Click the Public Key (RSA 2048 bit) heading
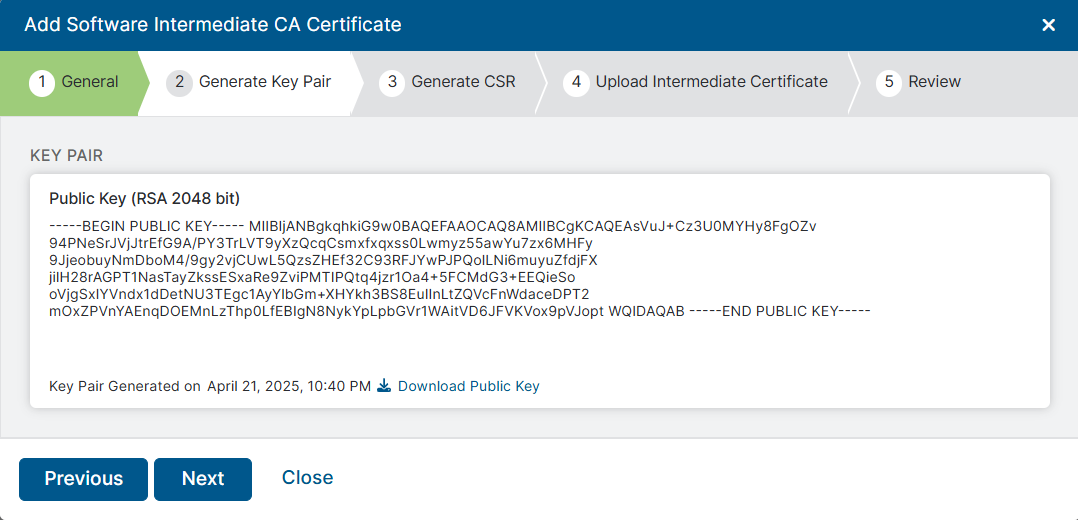The width and height of the screenshot is (1078, 520). pos(144,198)
